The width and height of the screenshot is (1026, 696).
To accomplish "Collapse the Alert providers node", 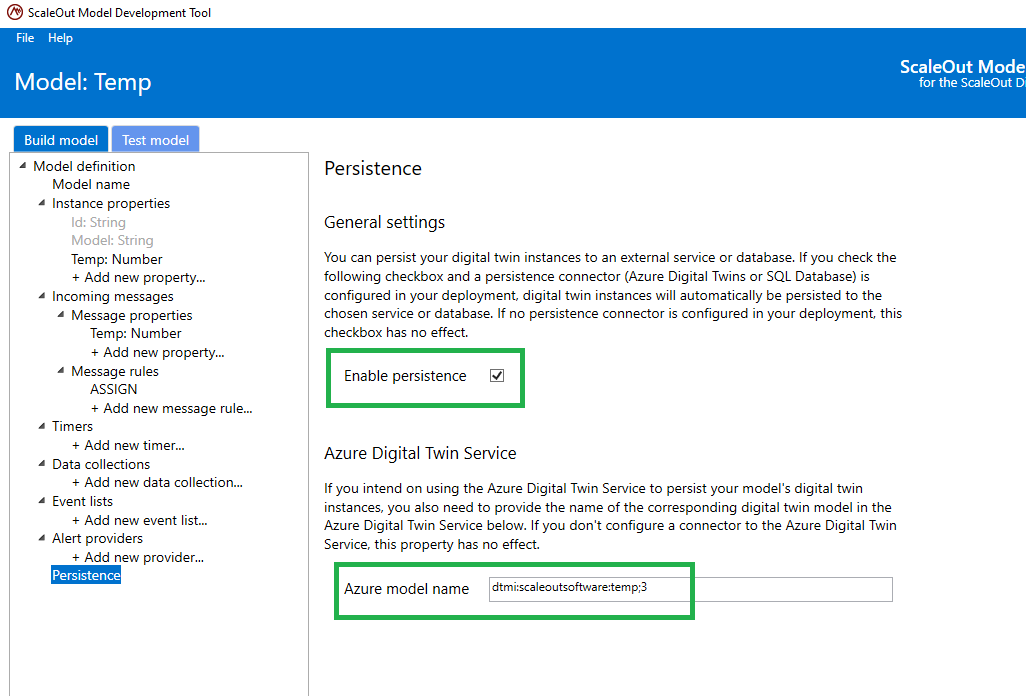I will (x=42, y=538).
